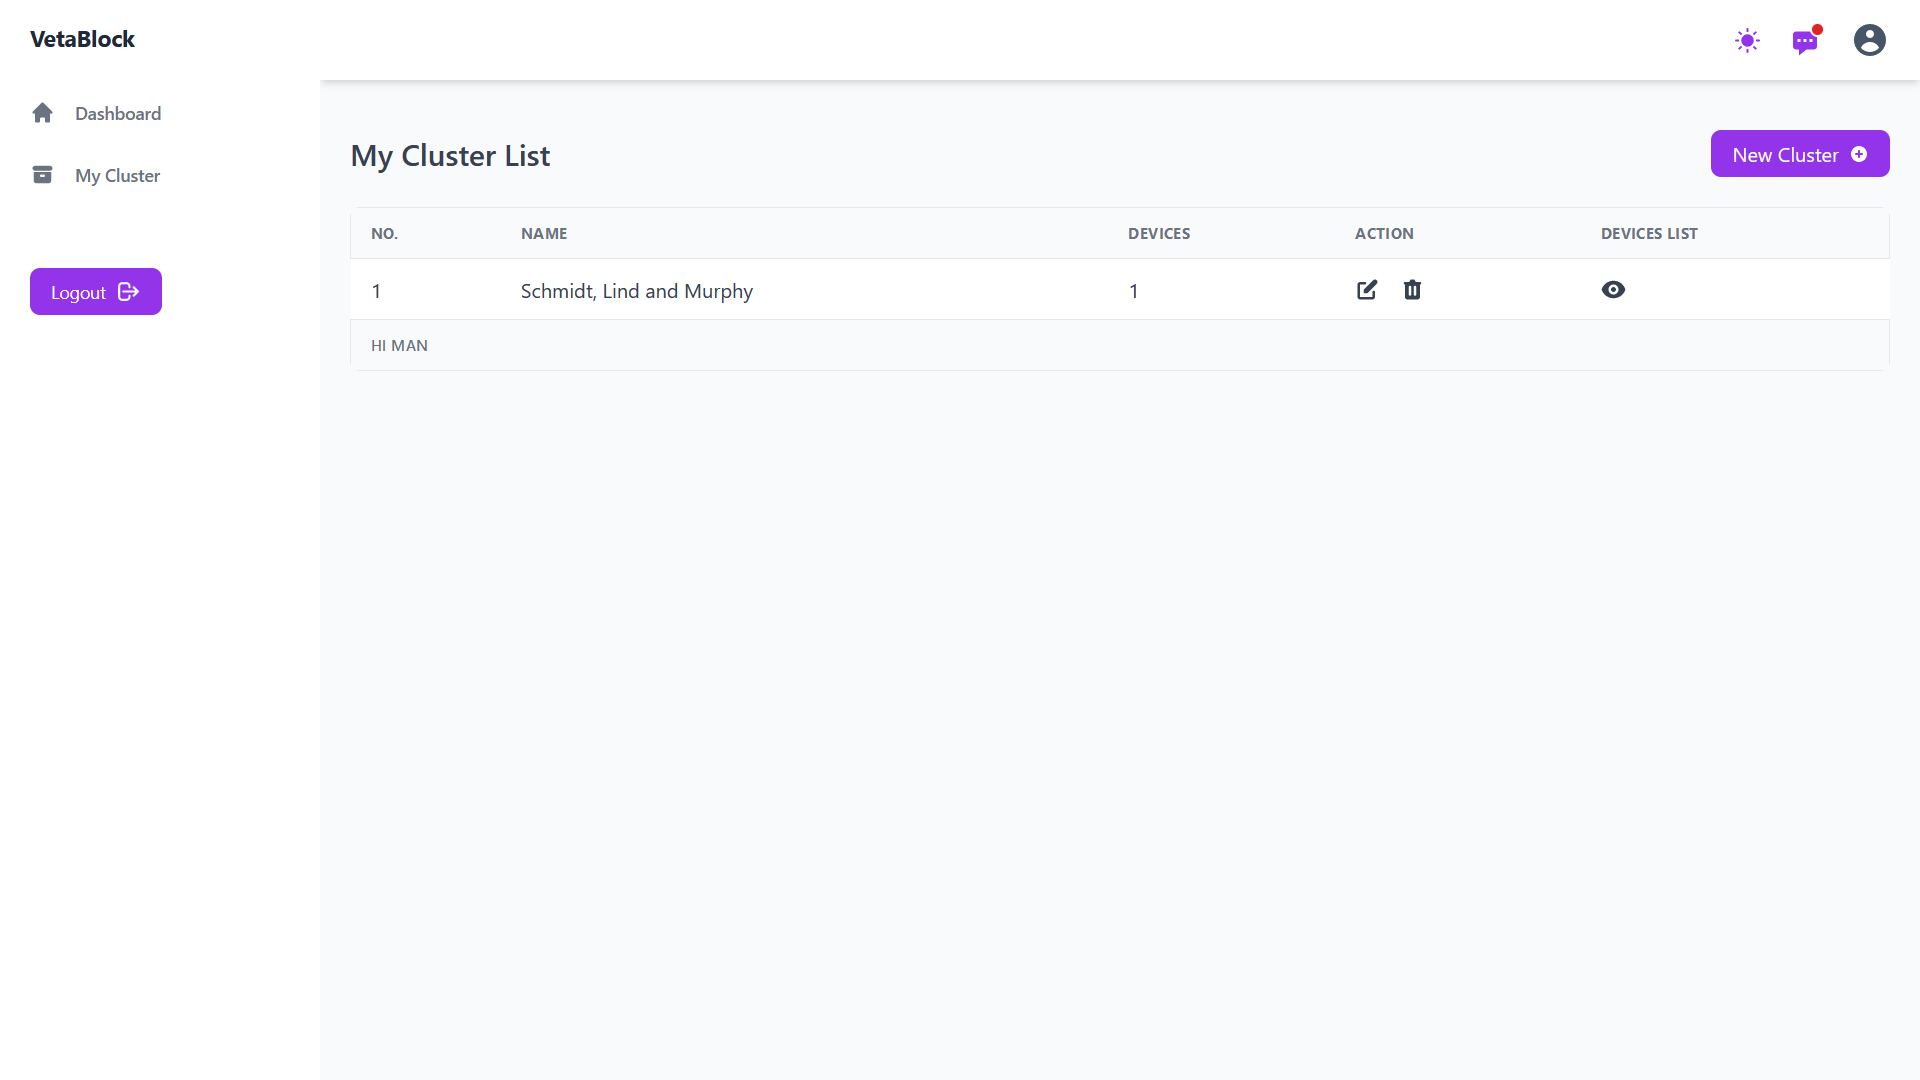Click the plus icon in New Cluster

[1859, 154]
